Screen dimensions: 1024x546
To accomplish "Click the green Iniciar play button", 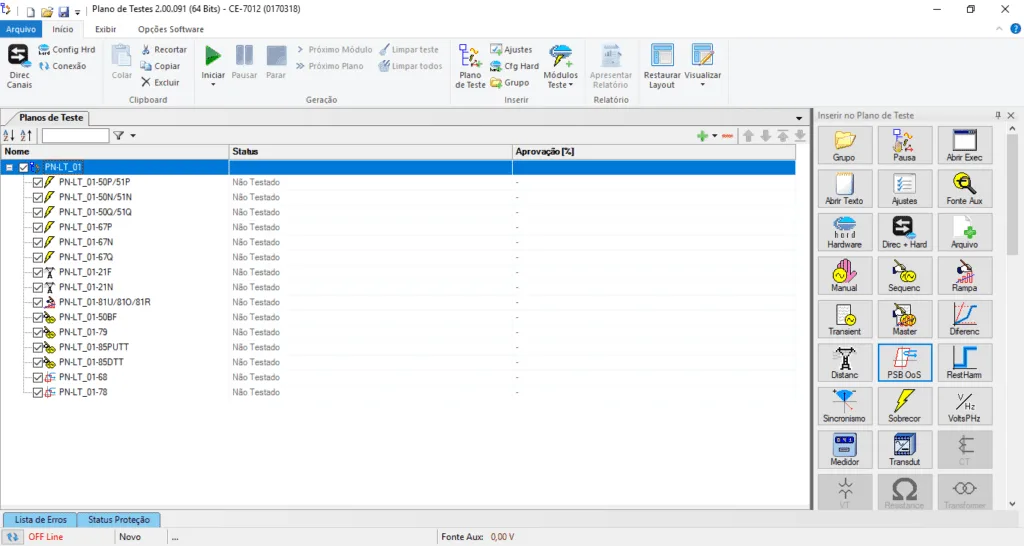I will tap(212, 57).
